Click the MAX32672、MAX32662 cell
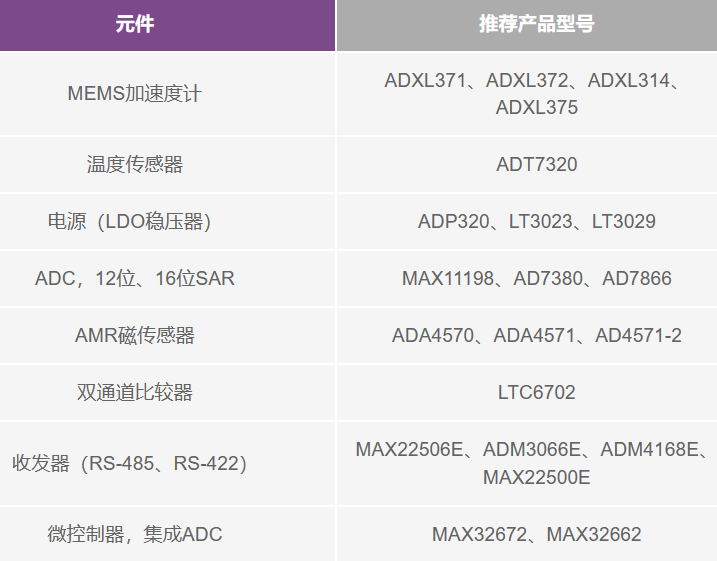 (x=527, y=534)
